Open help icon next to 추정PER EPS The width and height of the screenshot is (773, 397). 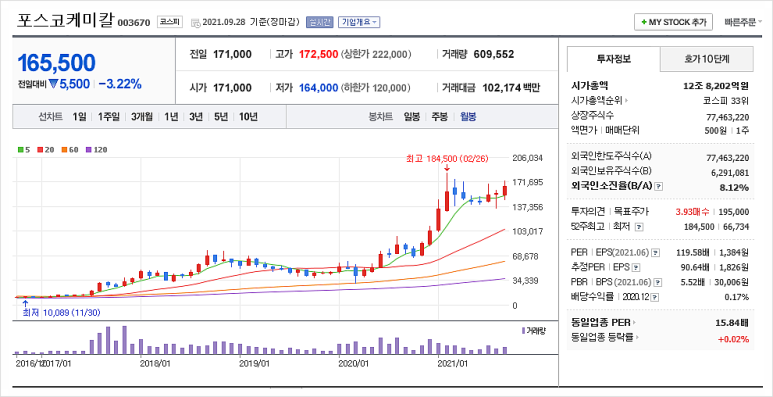pos(635,268)
